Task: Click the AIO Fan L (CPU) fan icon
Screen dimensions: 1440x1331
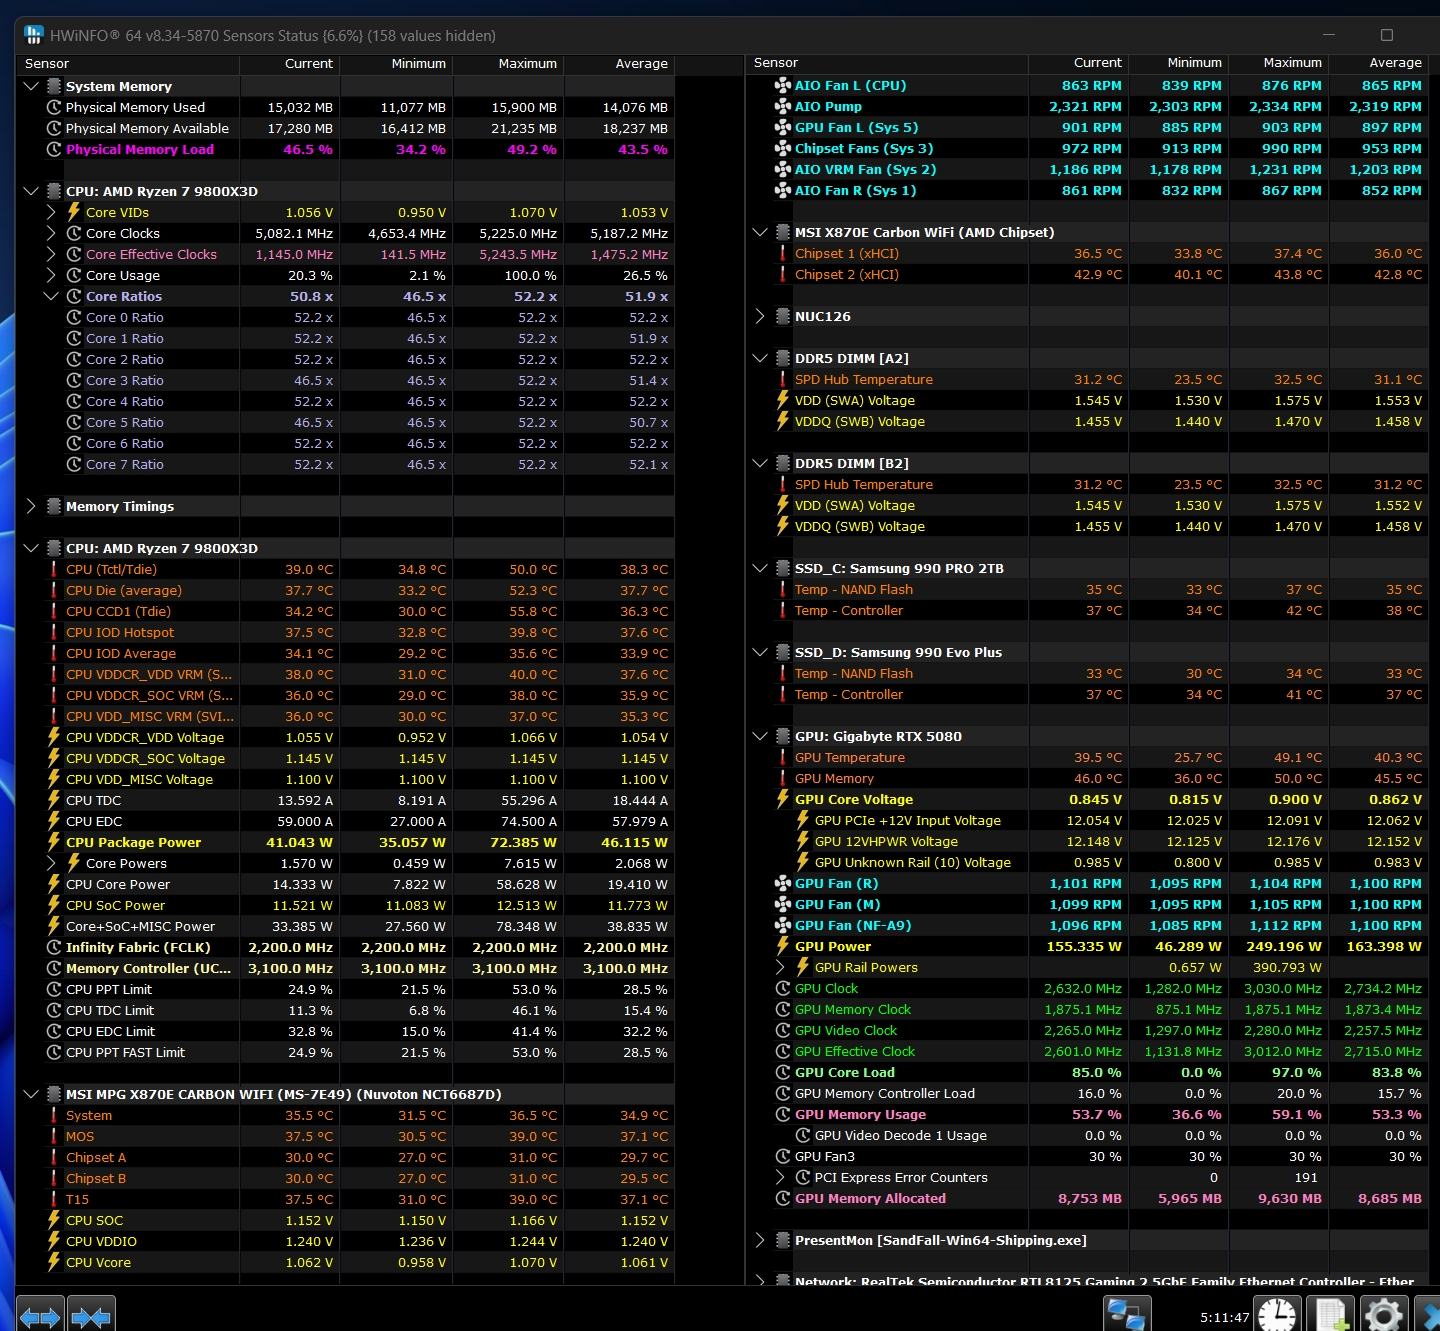Action: 783,85
